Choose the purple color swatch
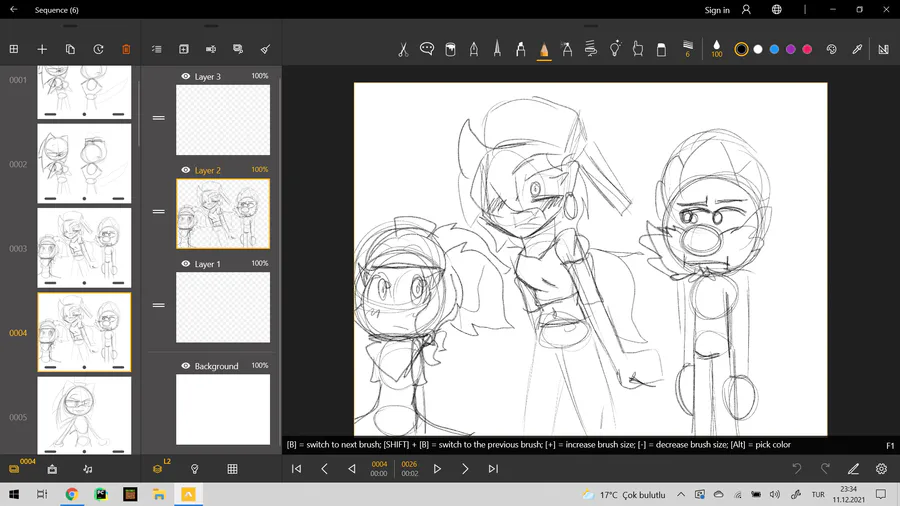This screenshot has height=506, width=900. click(790, 49)
